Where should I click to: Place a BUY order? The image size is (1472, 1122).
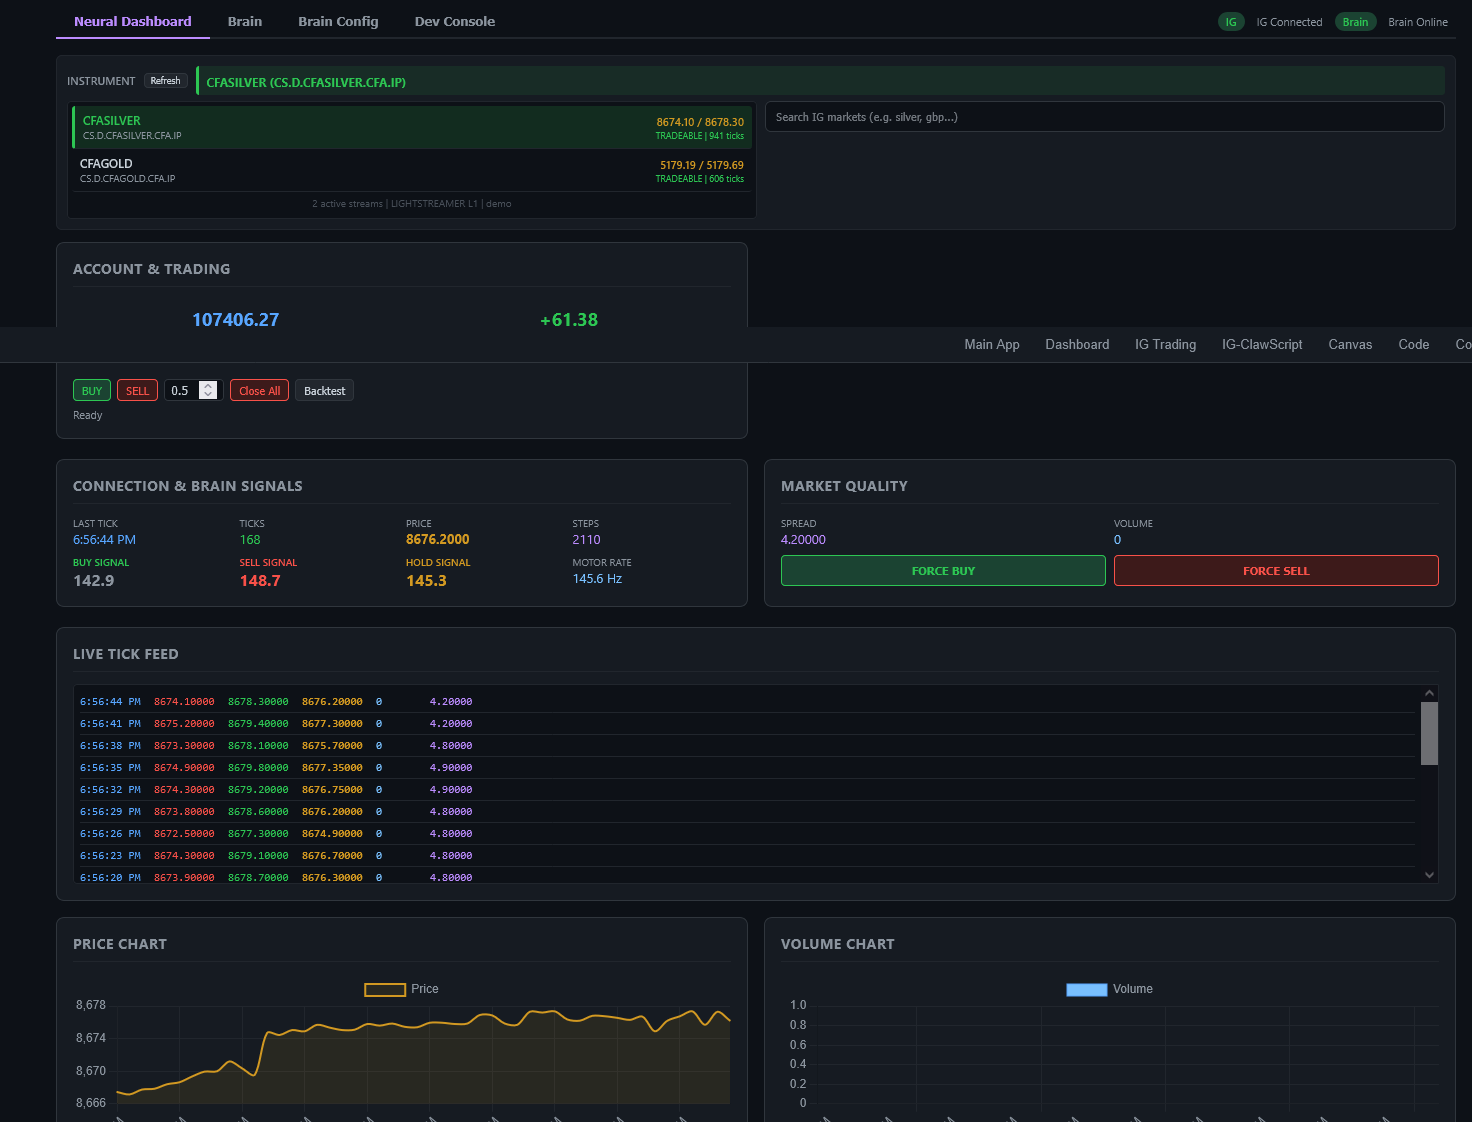91,390
